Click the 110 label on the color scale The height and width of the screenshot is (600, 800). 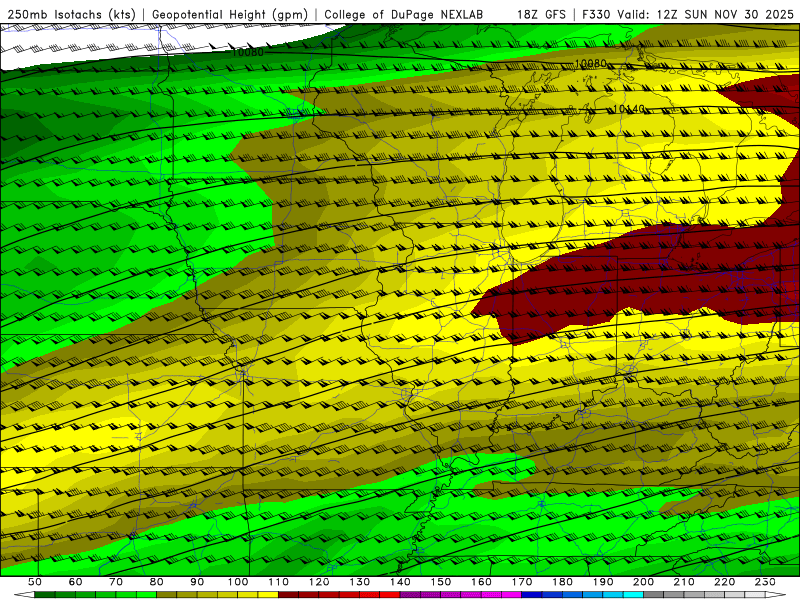279,582
